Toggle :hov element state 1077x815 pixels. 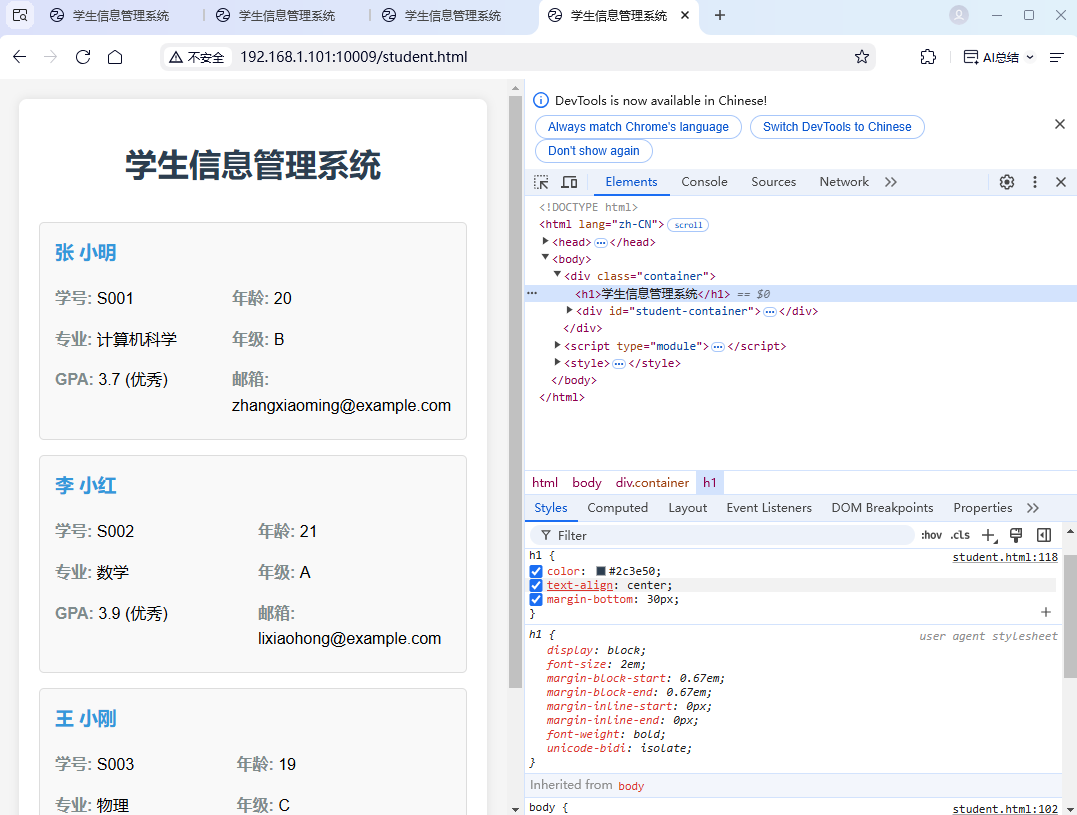click(x=931, y=535)
